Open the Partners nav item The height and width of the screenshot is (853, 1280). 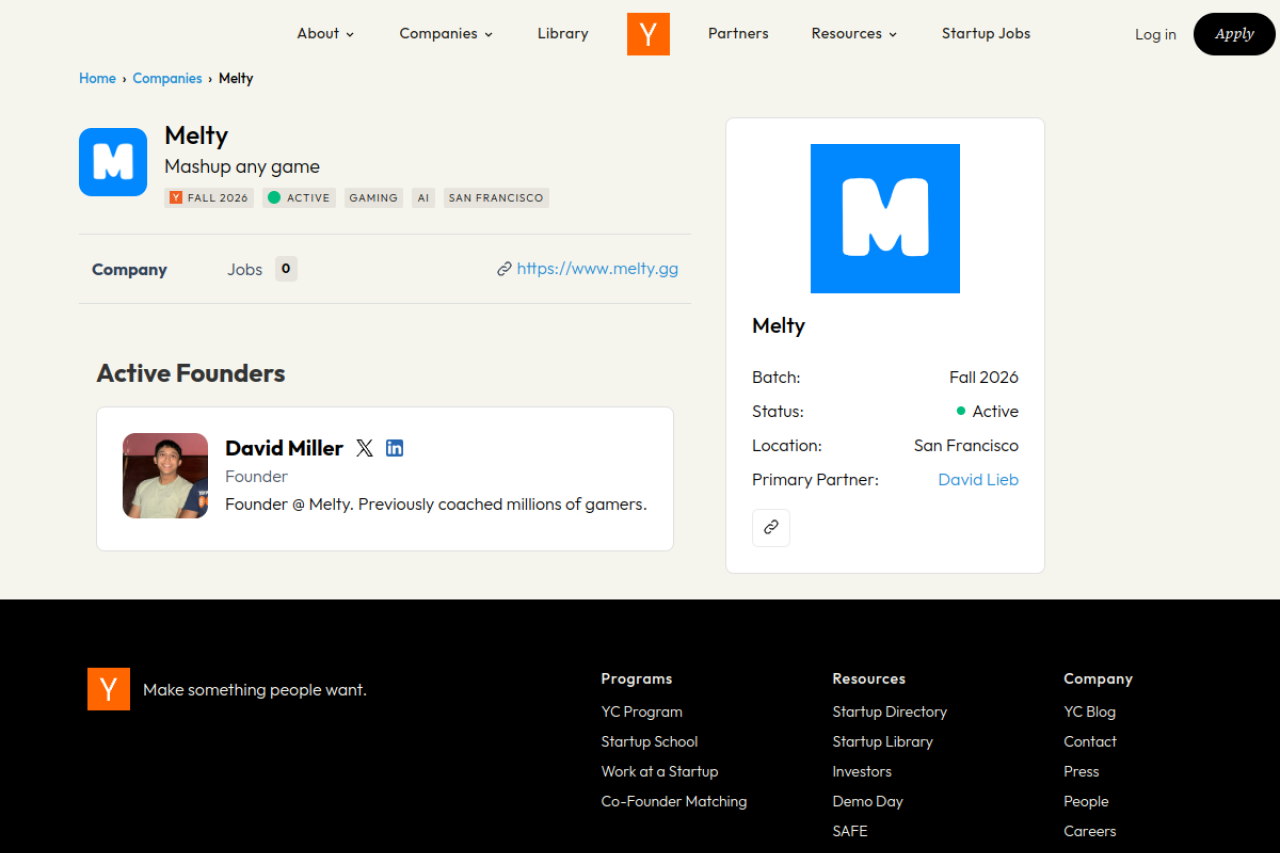(738, 34)
